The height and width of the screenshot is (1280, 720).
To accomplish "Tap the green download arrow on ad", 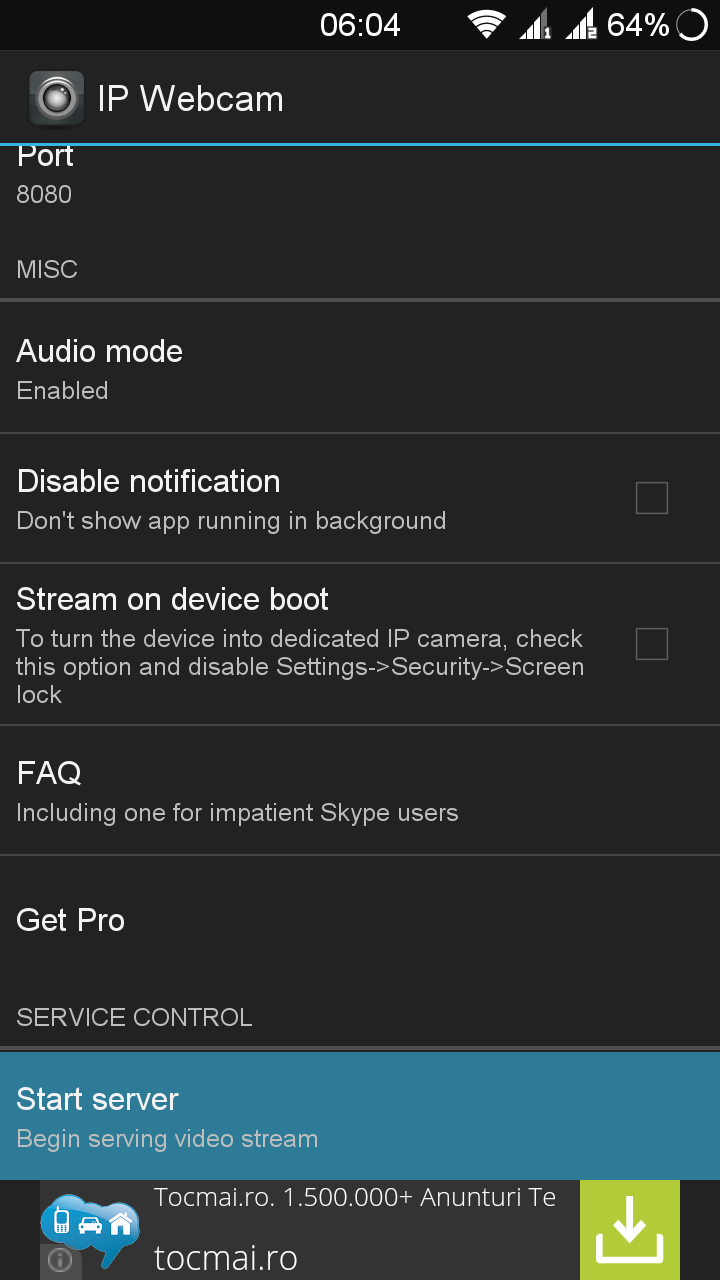I will [630, 1230].
